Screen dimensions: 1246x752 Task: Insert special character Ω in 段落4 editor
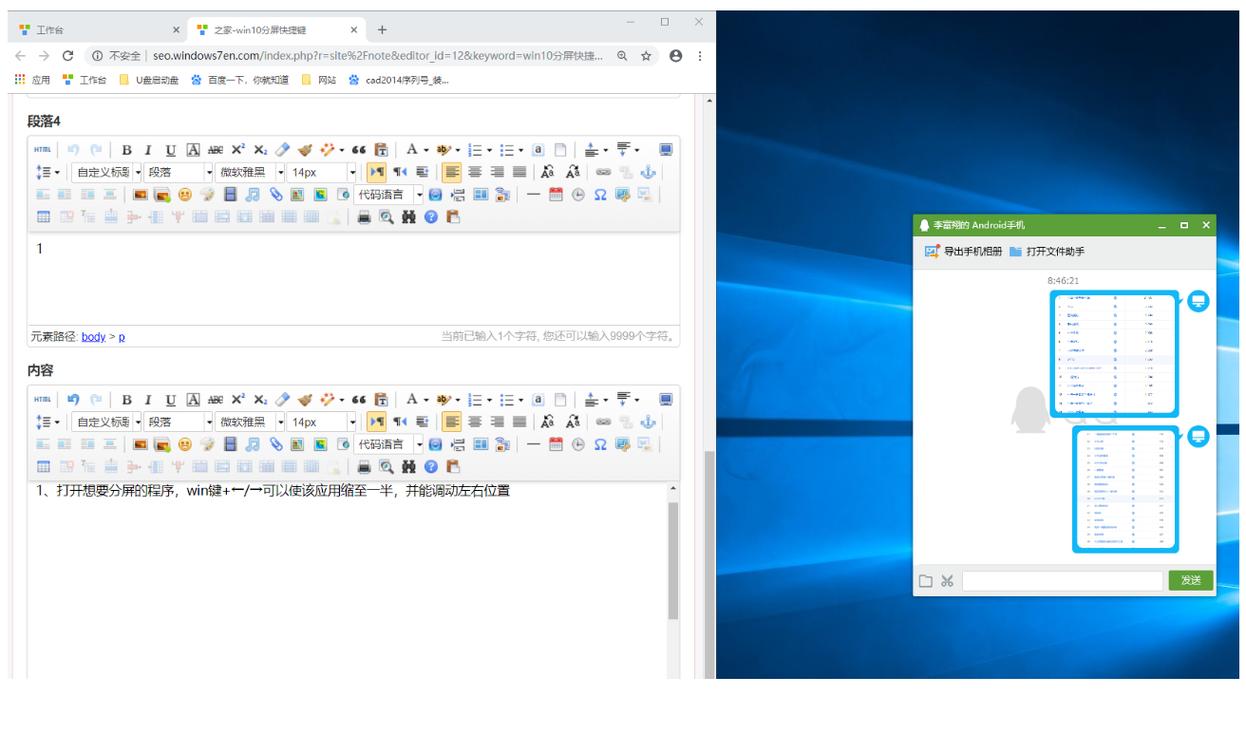[600, 194]
